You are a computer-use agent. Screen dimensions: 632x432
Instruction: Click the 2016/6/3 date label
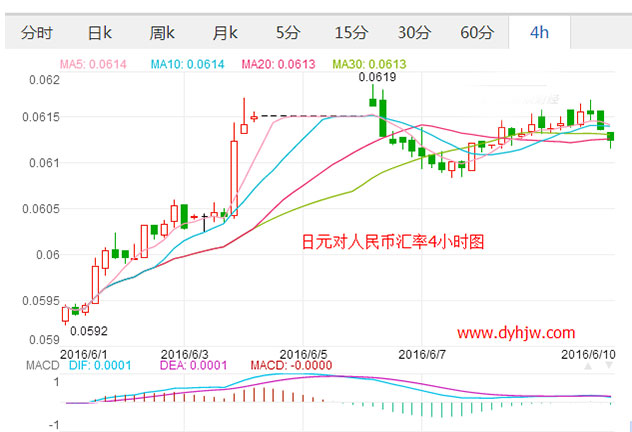coord(185,355)
